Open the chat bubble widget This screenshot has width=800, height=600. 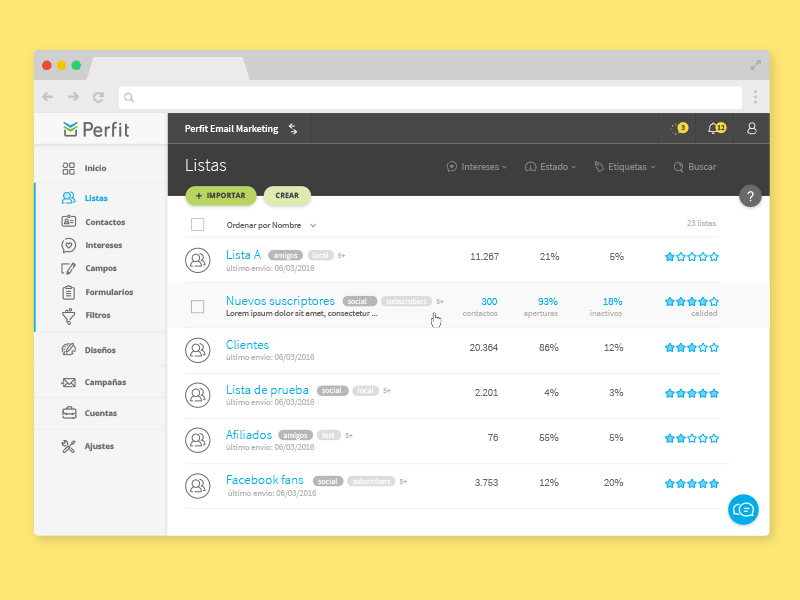tap(743, 509)
